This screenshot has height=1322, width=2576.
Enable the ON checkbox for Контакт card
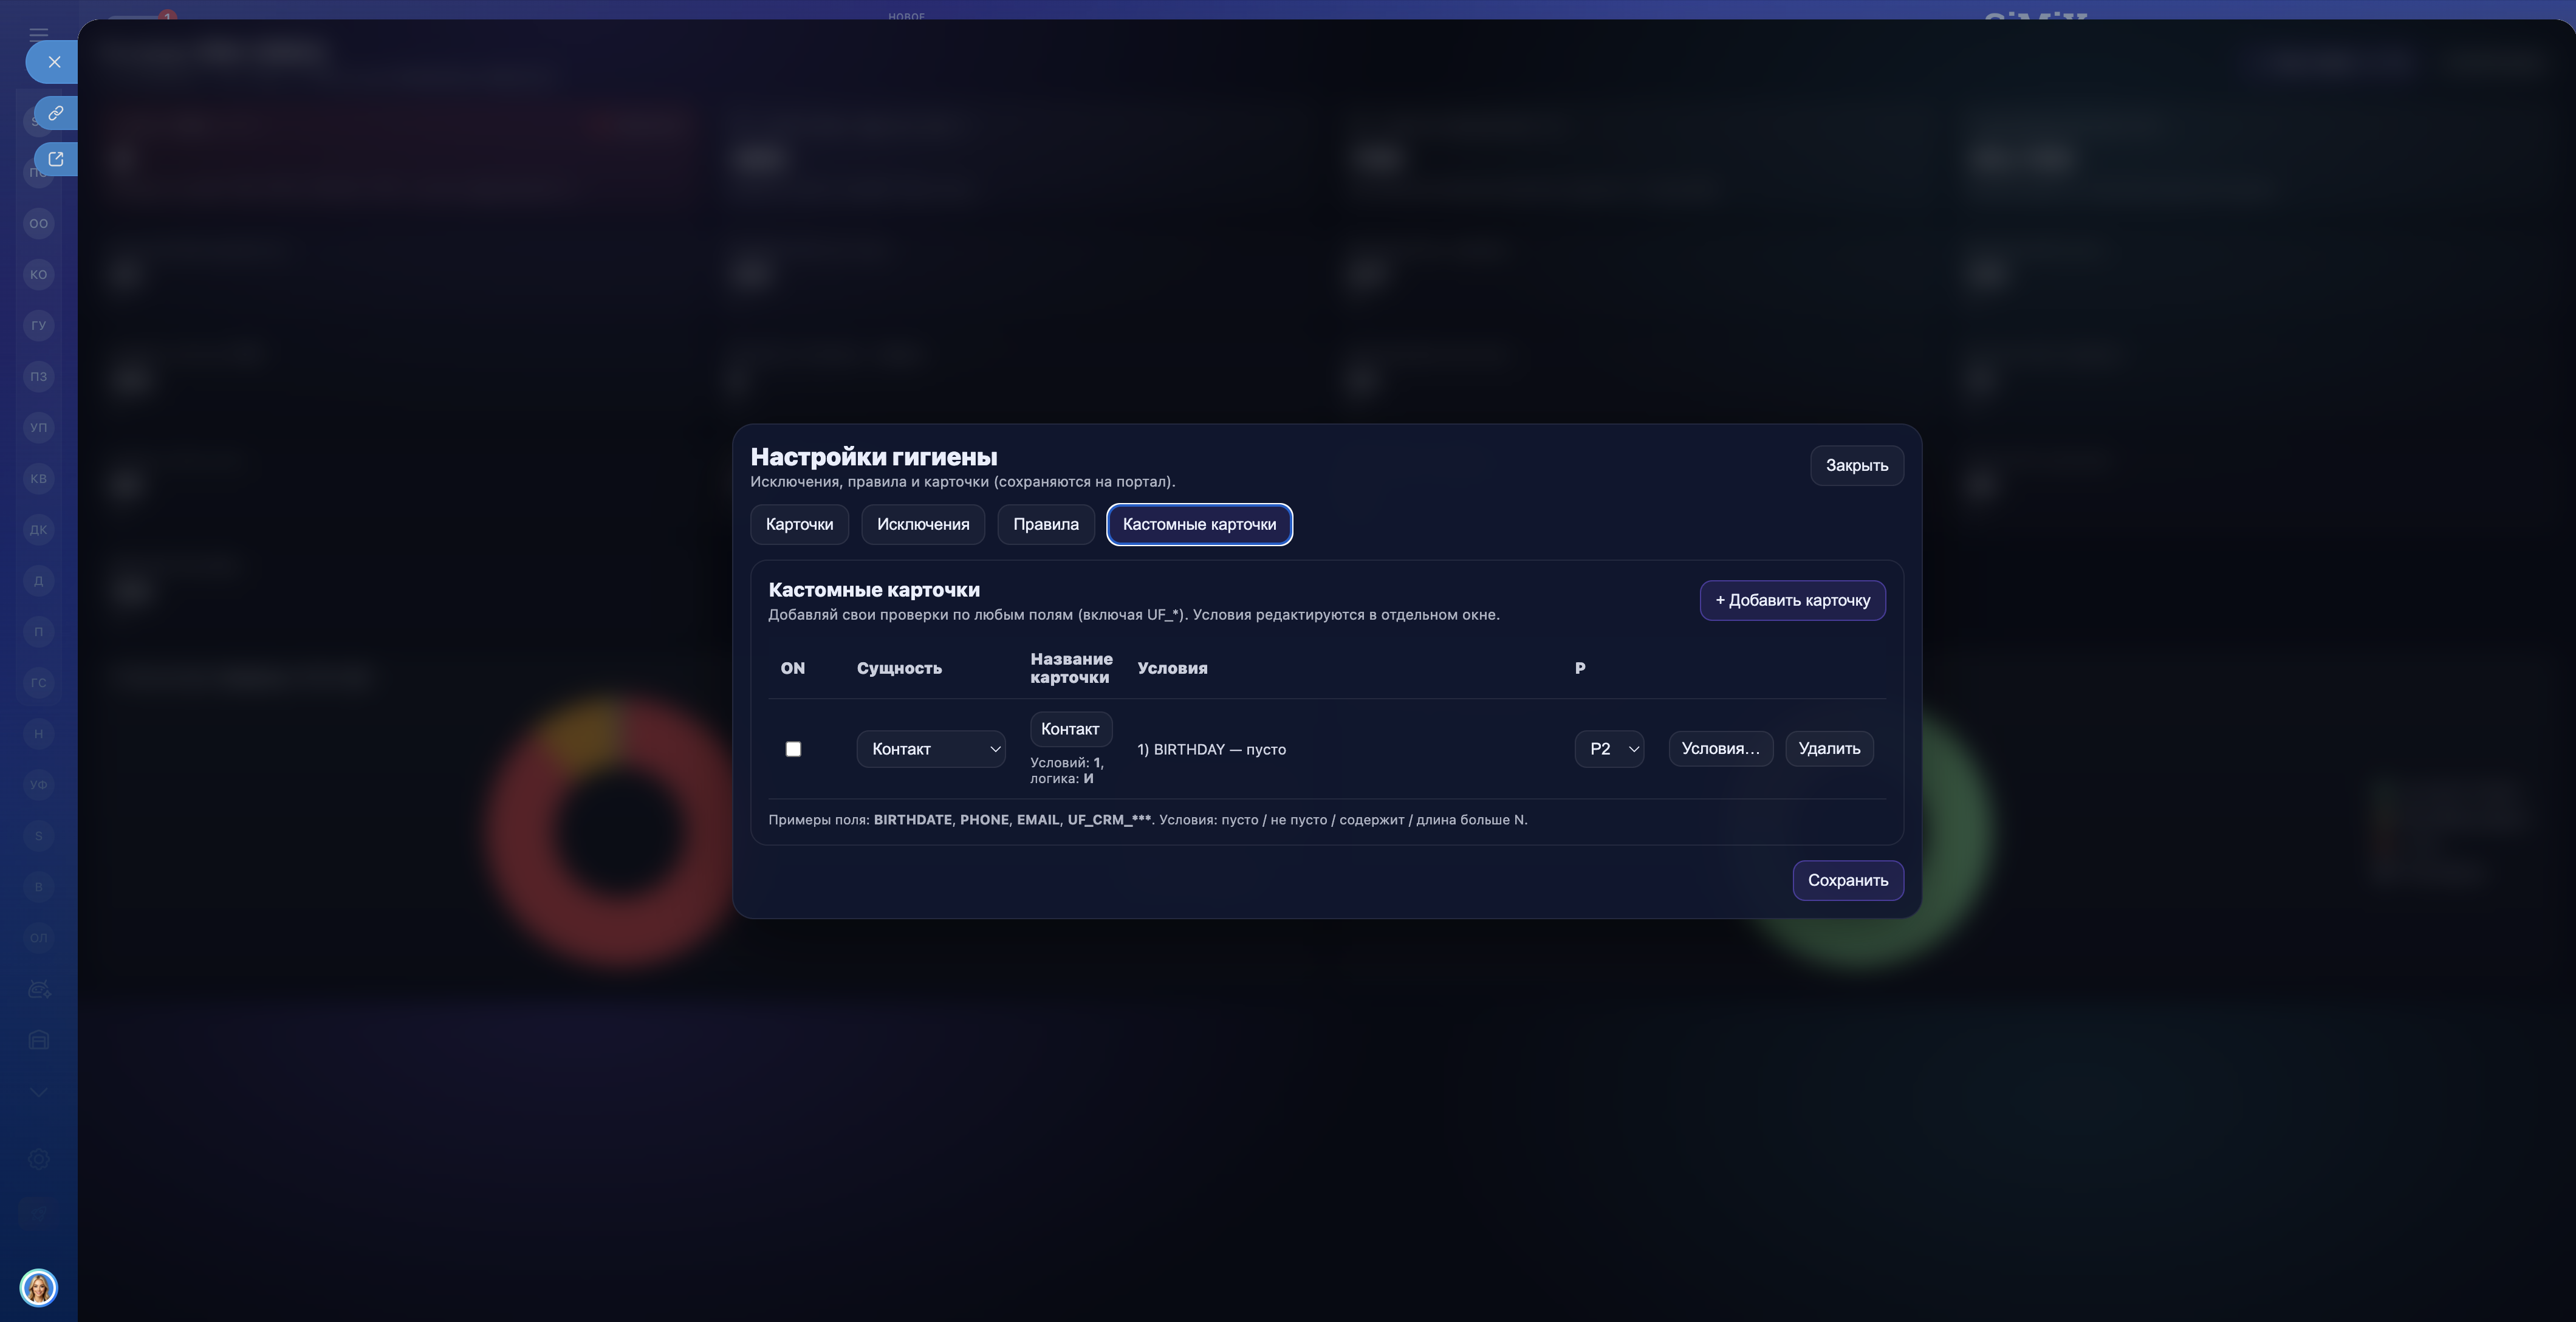[x=793, y=749]
